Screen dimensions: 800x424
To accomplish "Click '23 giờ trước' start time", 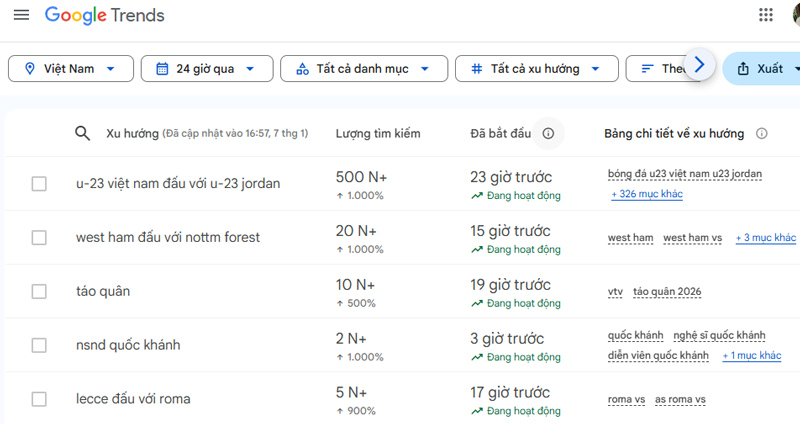I will [511, 177].
